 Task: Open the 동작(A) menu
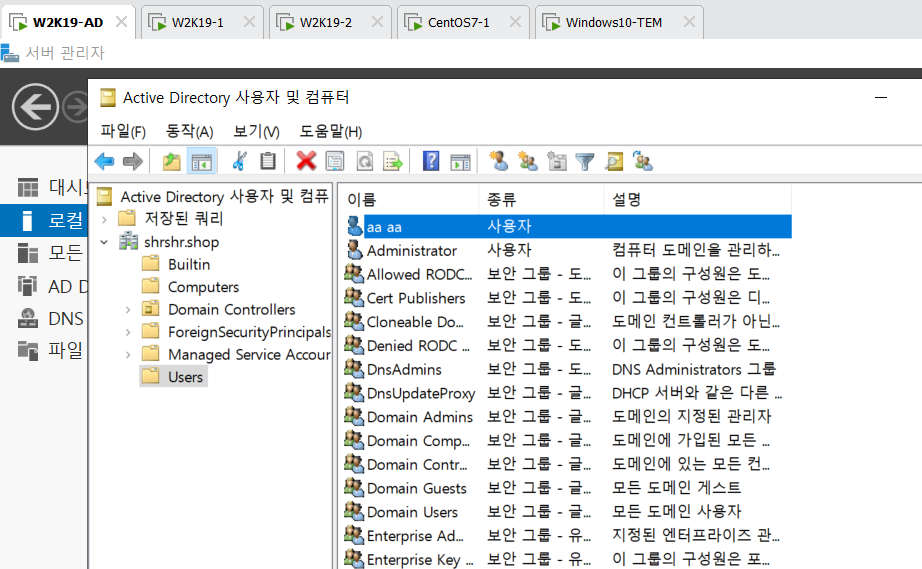pos(189,131)
